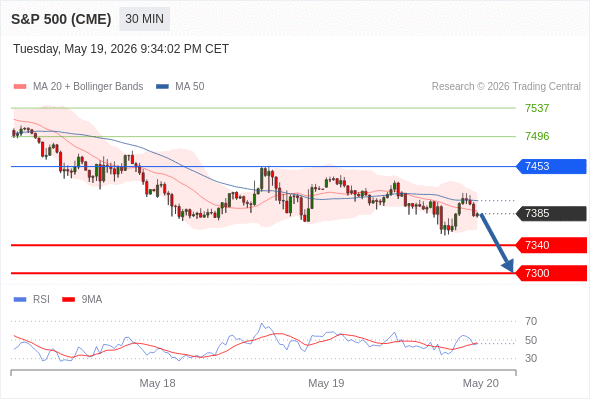The width and height of the screenshot is (590, 400).
Task: Click the S&P 500 (CME) title
Action: pos(61,19)
